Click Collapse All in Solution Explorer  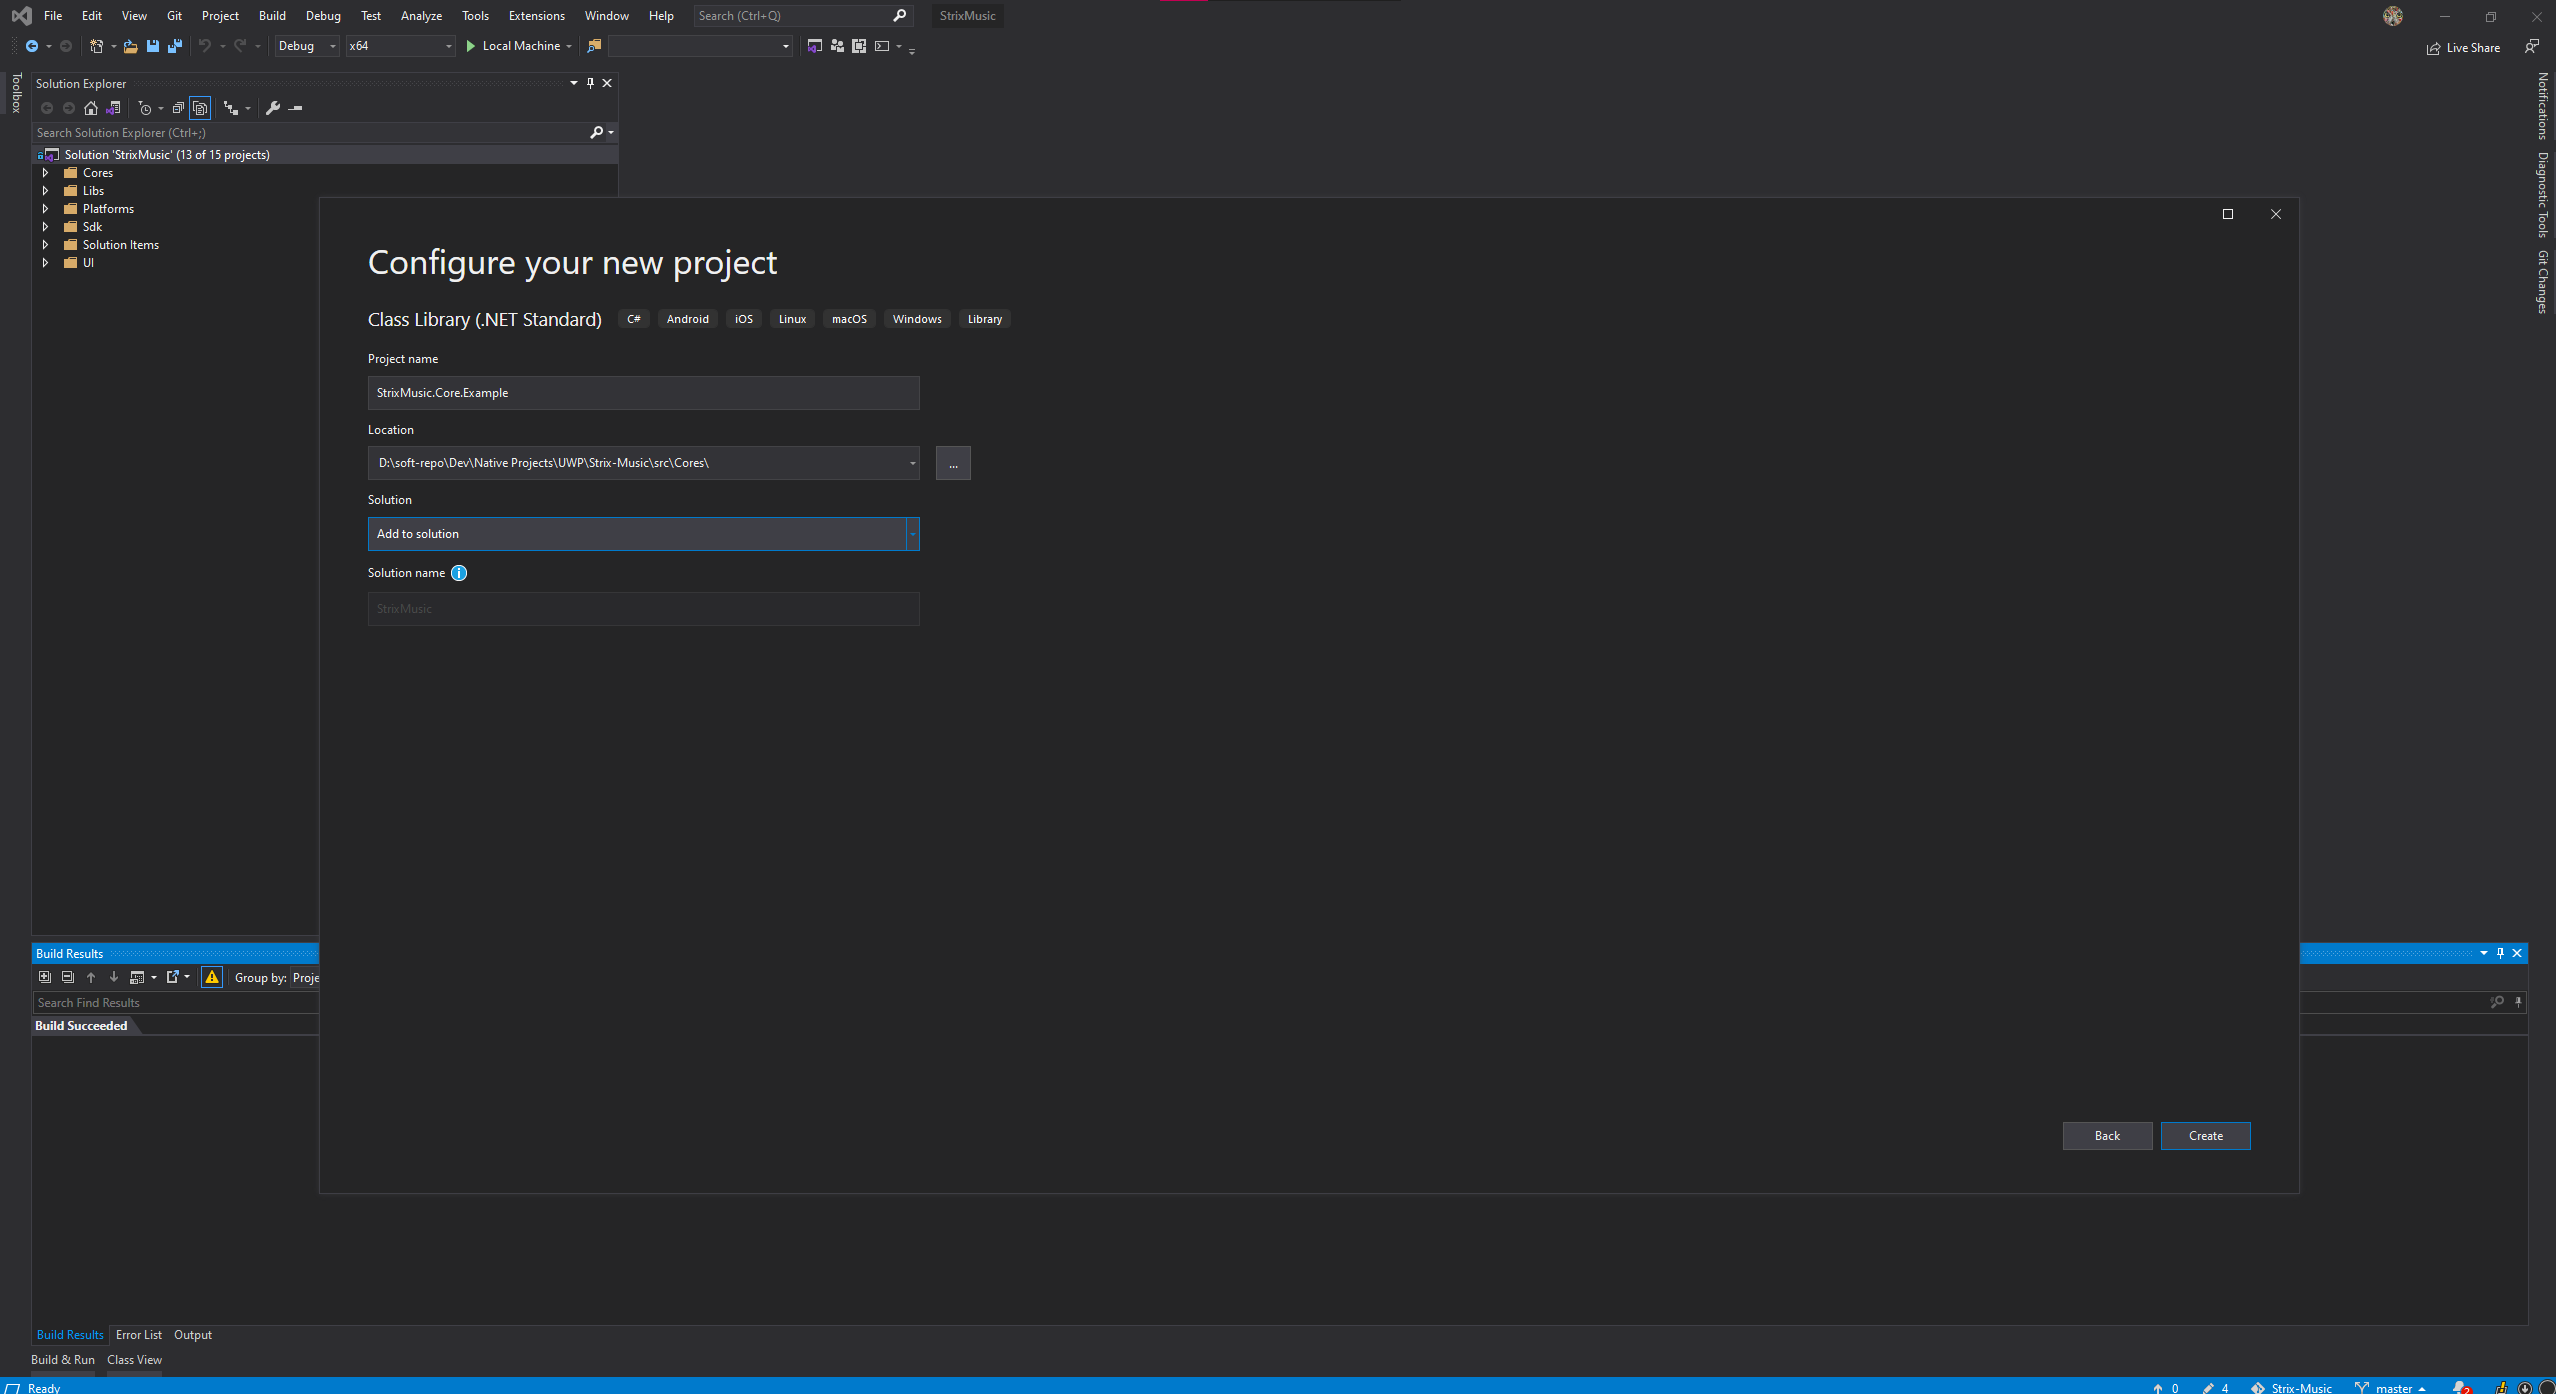click(x=178, y=108)
